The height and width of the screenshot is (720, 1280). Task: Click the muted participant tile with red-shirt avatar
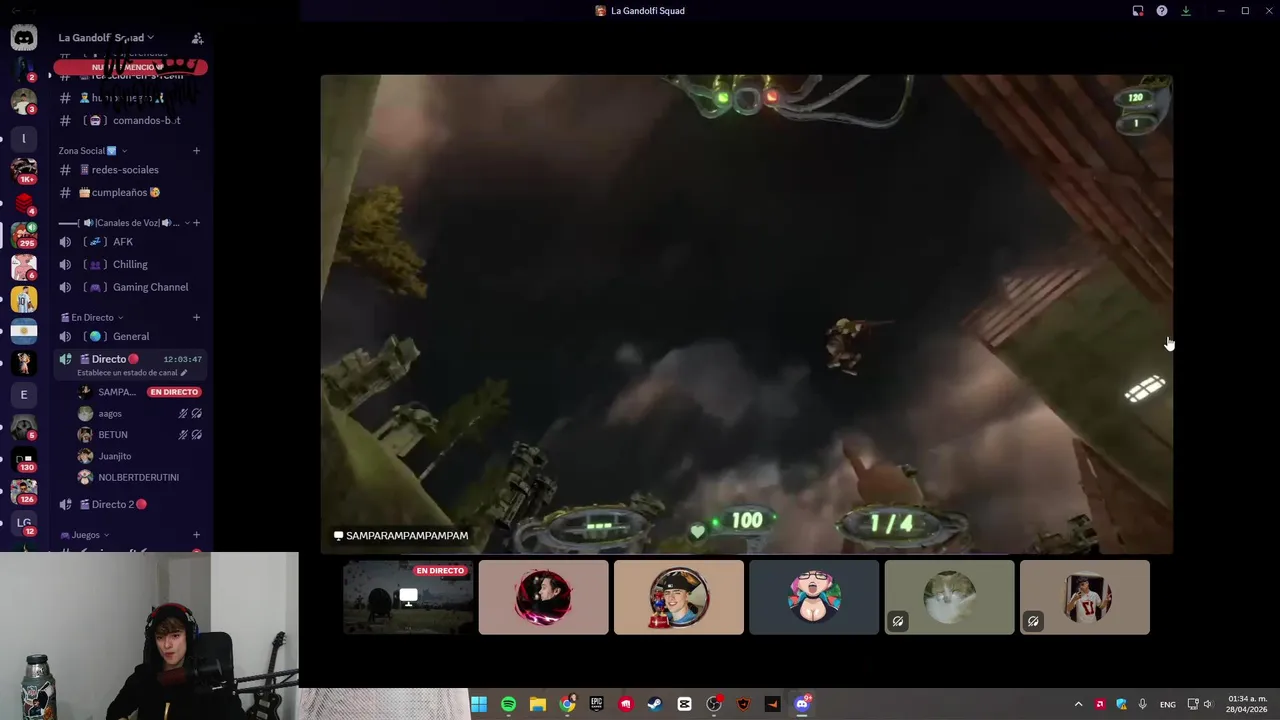click(1085, 597)
